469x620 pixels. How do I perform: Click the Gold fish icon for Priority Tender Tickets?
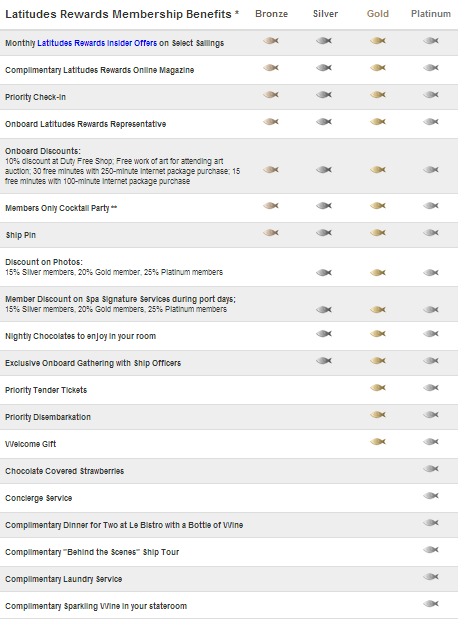tap(378, 388)
